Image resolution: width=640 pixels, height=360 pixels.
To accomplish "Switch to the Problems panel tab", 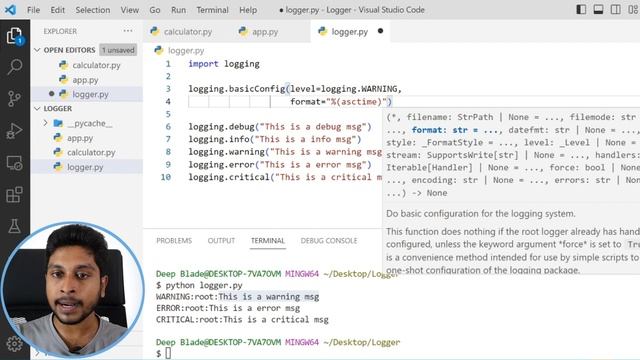I will pyautogui.click(x=174, y=241).
